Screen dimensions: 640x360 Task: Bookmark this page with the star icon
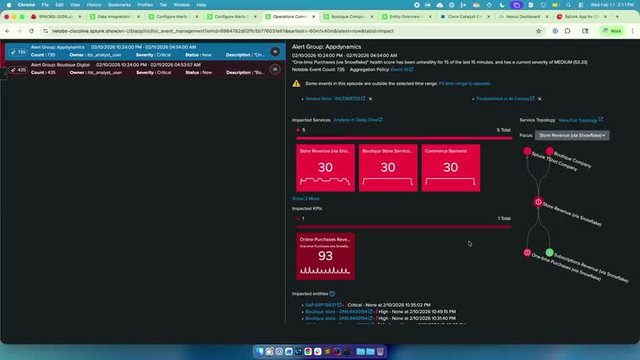(x=538, y=31)
